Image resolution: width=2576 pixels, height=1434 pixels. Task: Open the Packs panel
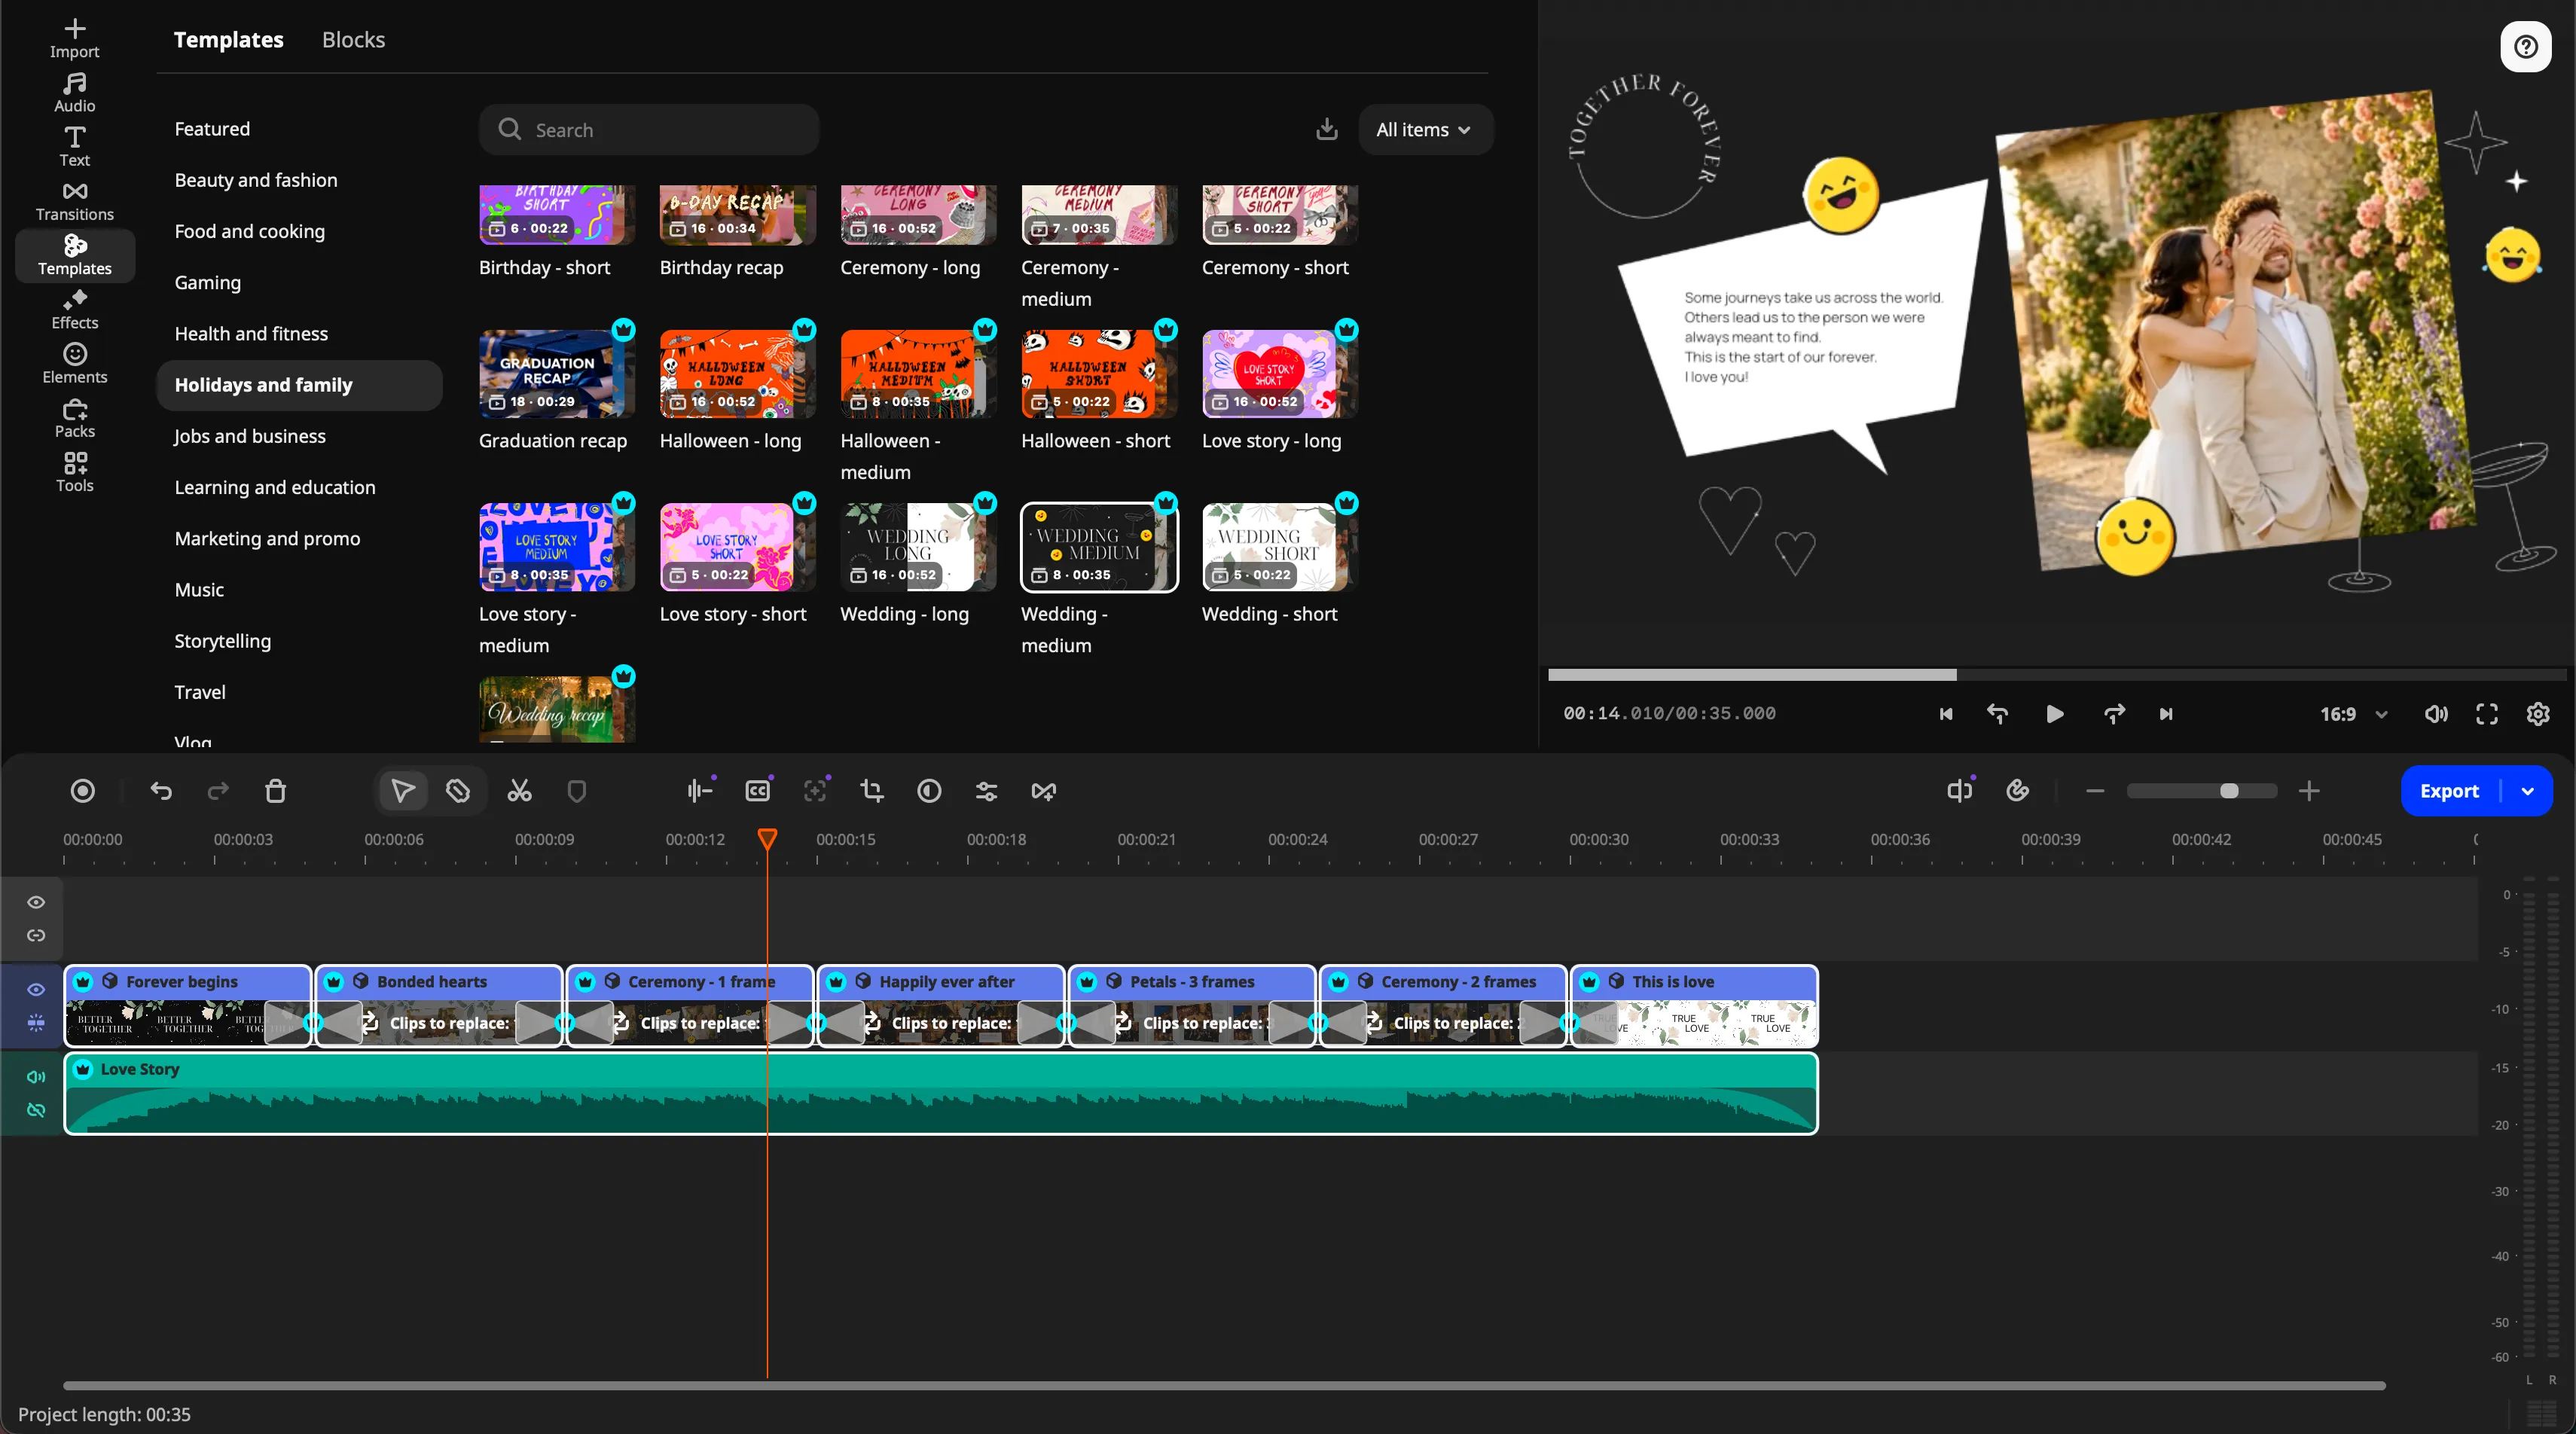(x=74, y=418)
